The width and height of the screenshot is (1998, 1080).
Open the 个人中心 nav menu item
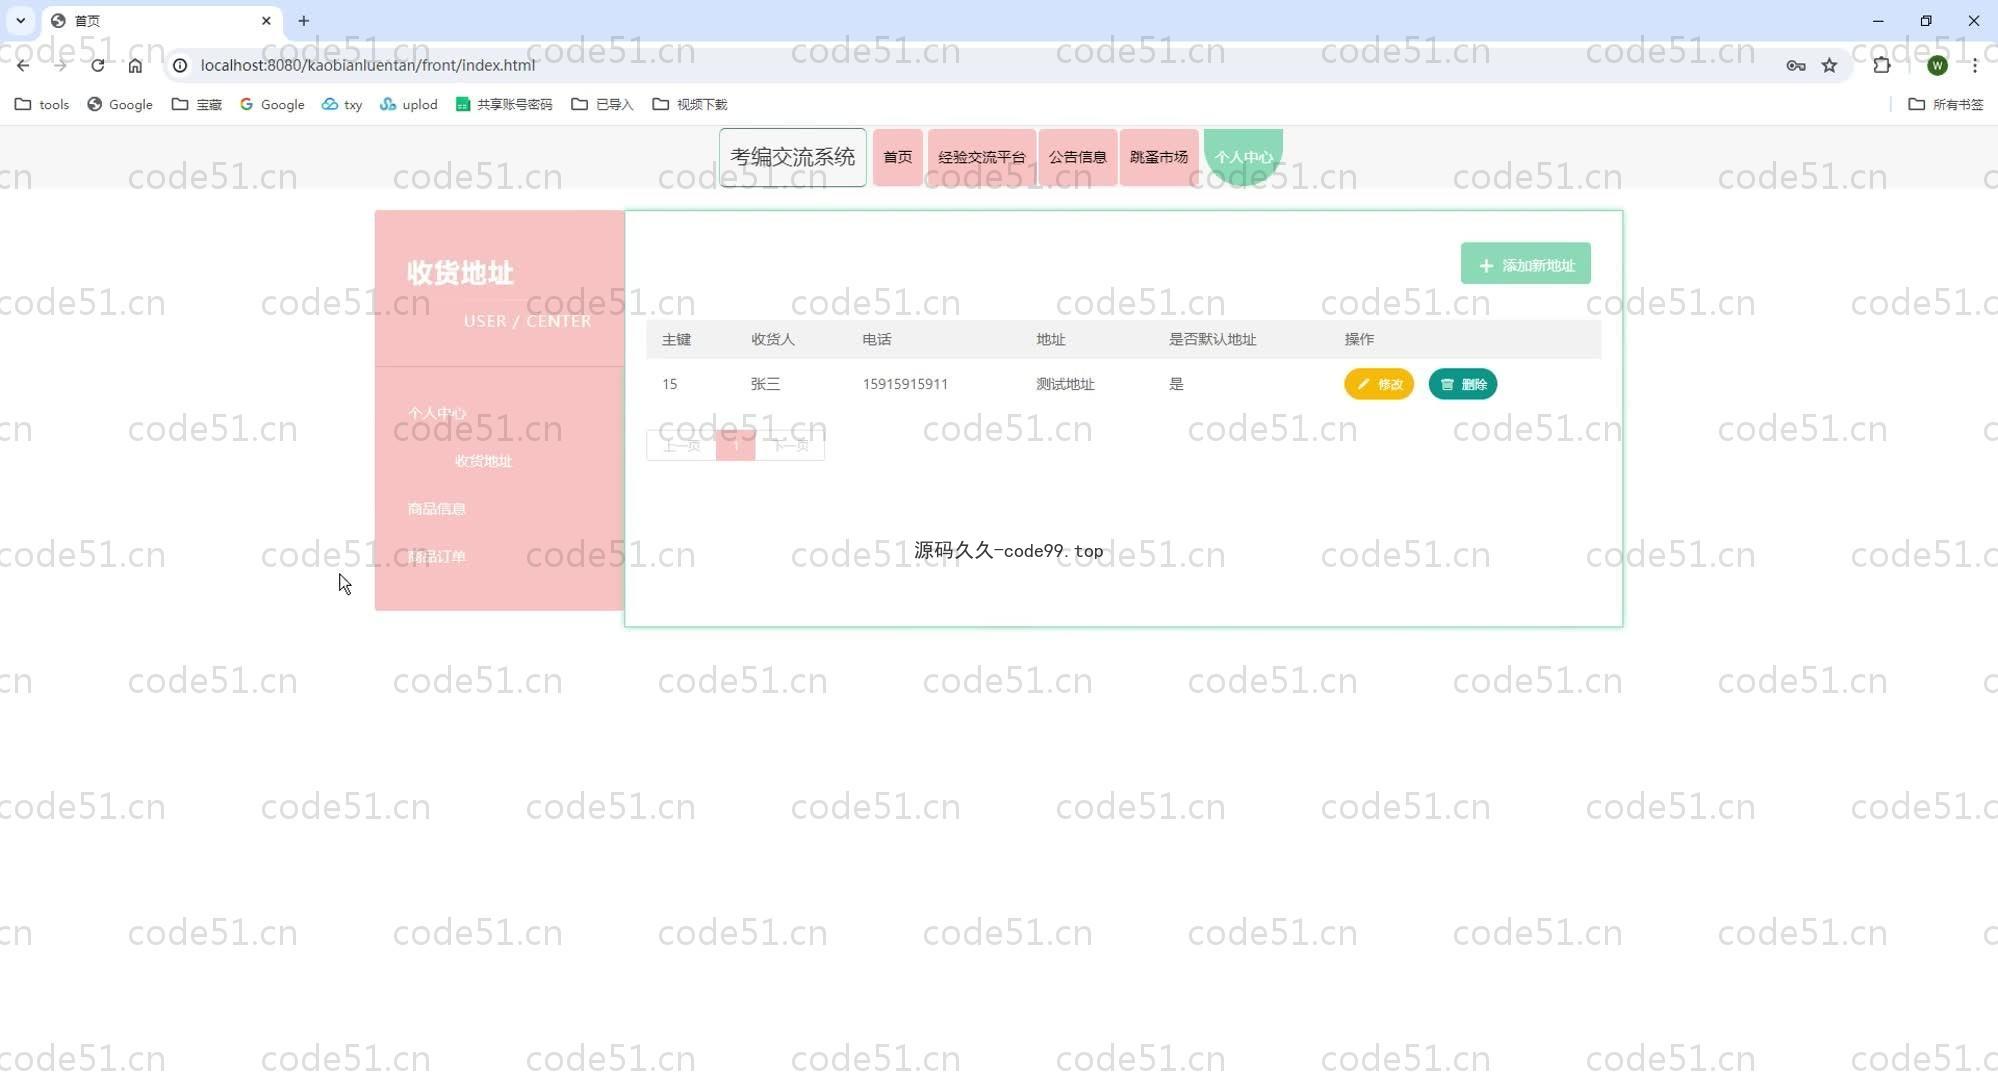point(1243,157)
